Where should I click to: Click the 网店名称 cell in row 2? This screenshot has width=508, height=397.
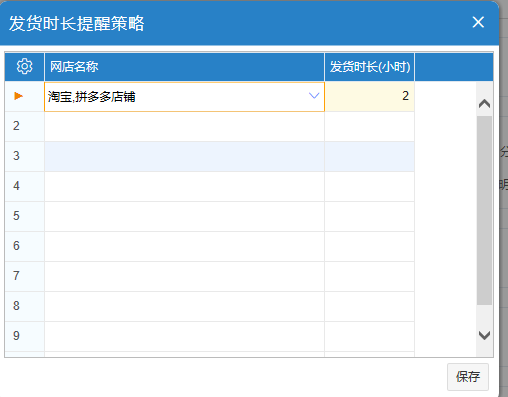point(184,126)
